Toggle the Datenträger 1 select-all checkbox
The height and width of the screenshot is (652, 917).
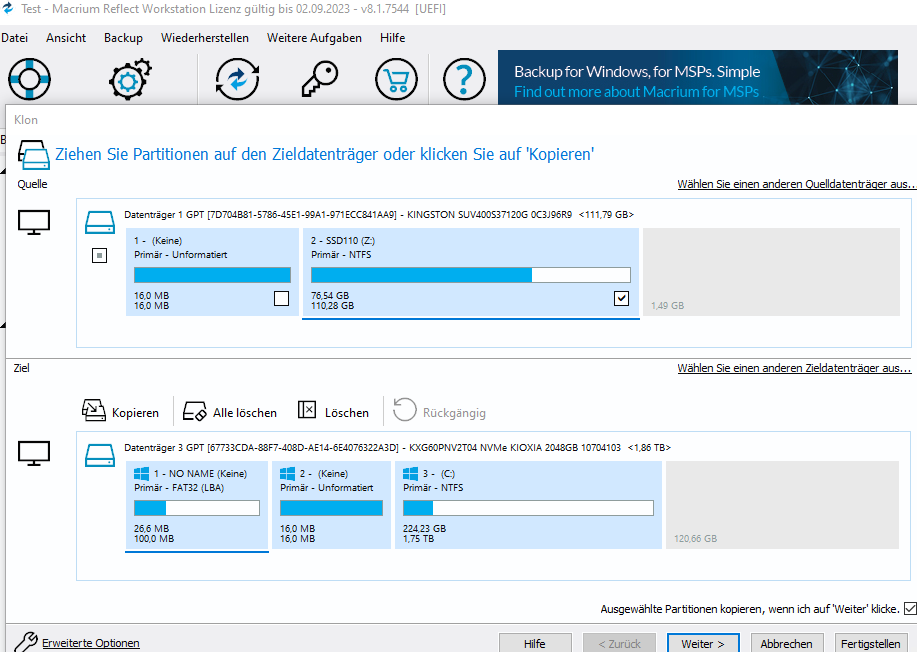(x=99, y=256)
